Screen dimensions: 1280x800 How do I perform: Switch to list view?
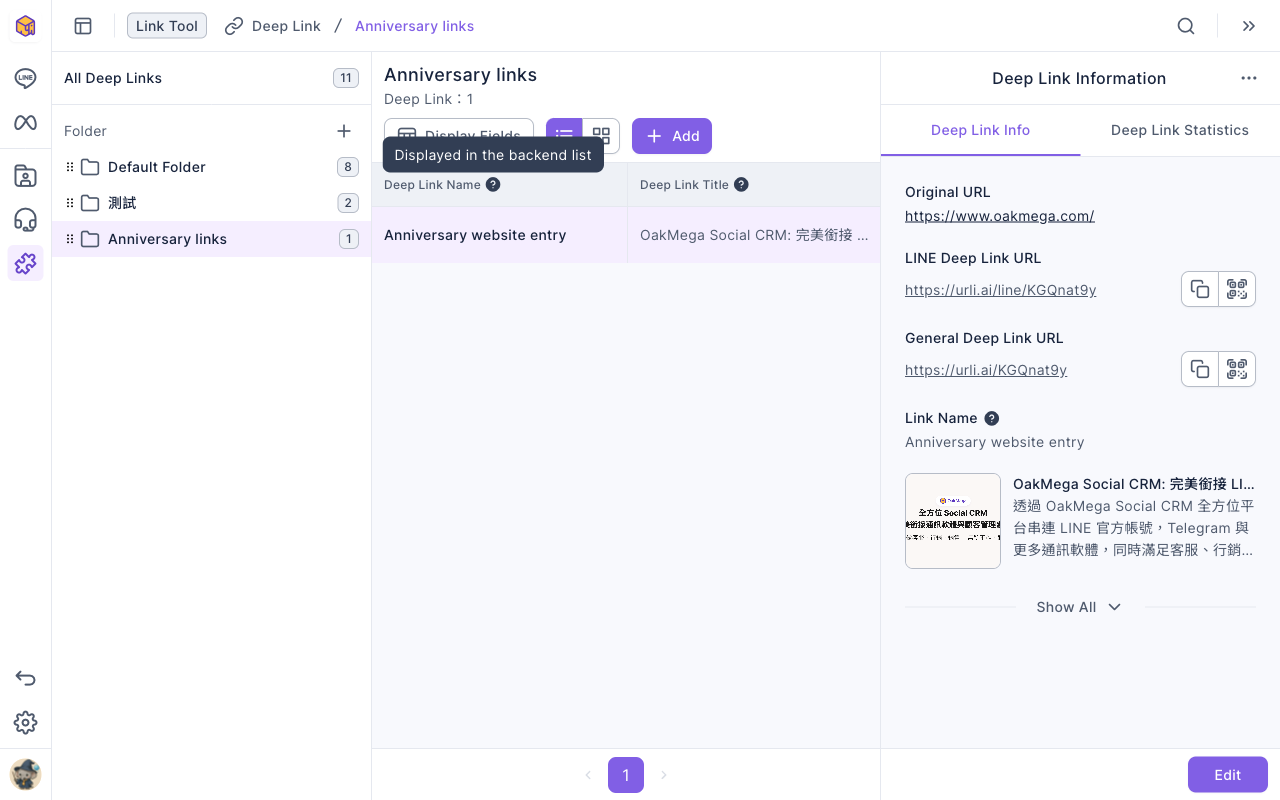coord(564,136)
